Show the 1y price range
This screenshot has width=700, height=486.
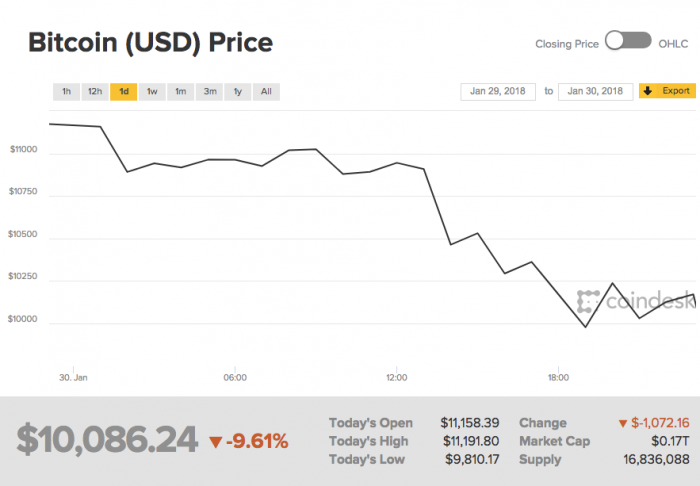pyautogui.click(x=238, y=91)
